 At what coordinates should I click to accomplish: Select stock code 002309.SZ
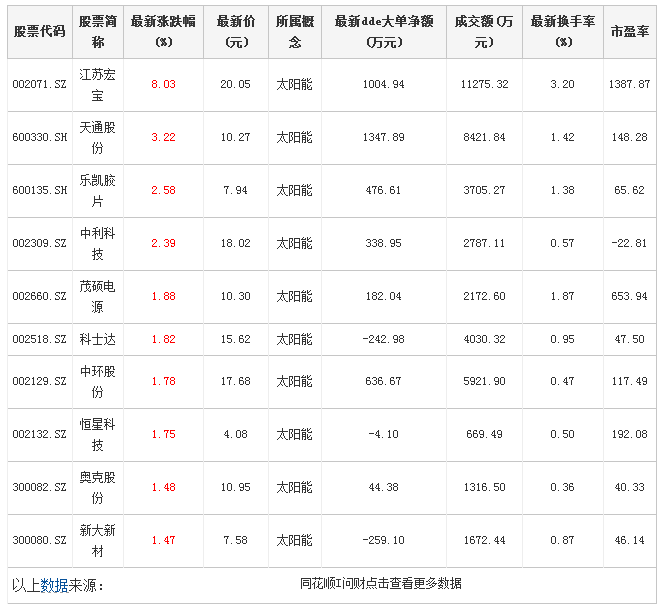tap(39, 243)
